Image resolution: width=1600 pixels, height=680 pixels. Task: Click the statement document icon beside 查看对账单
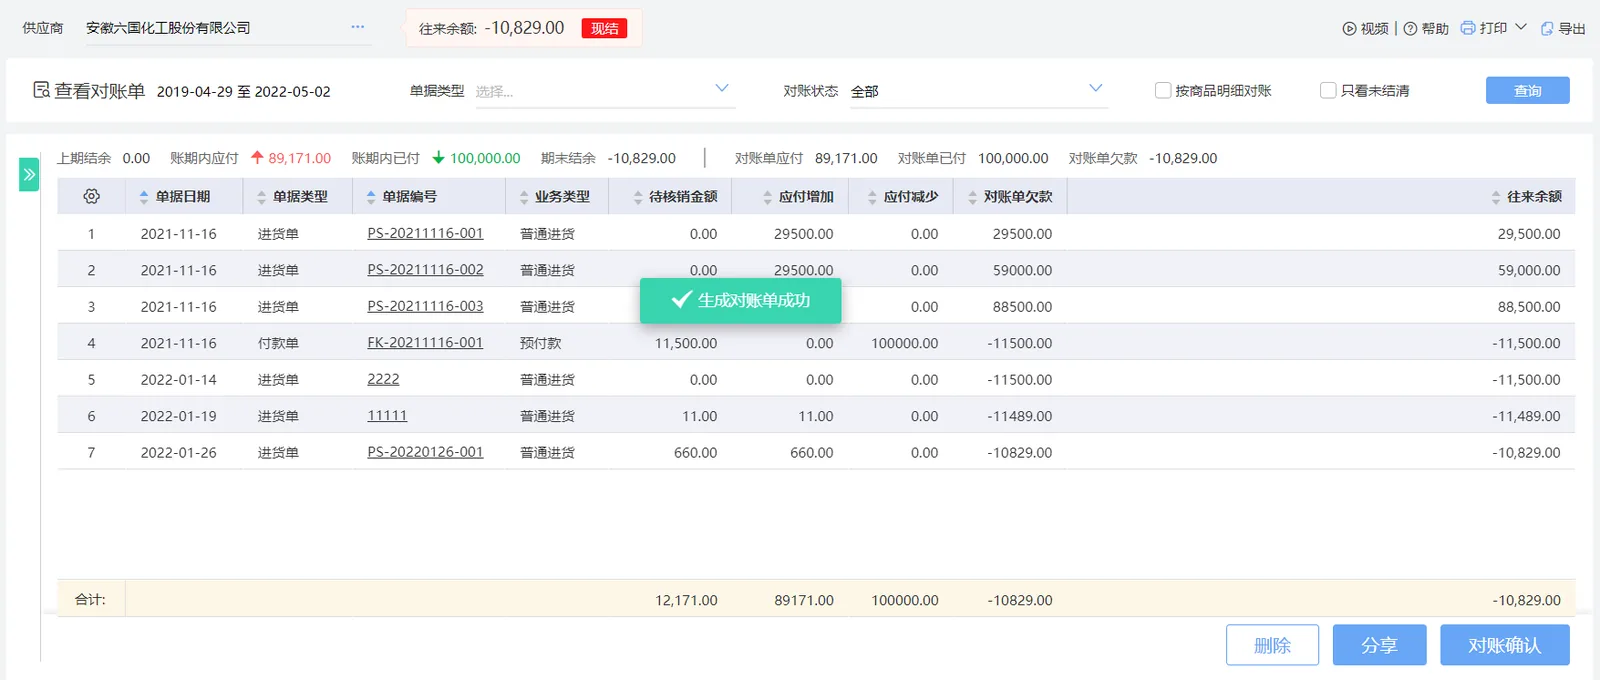[41, 90]
